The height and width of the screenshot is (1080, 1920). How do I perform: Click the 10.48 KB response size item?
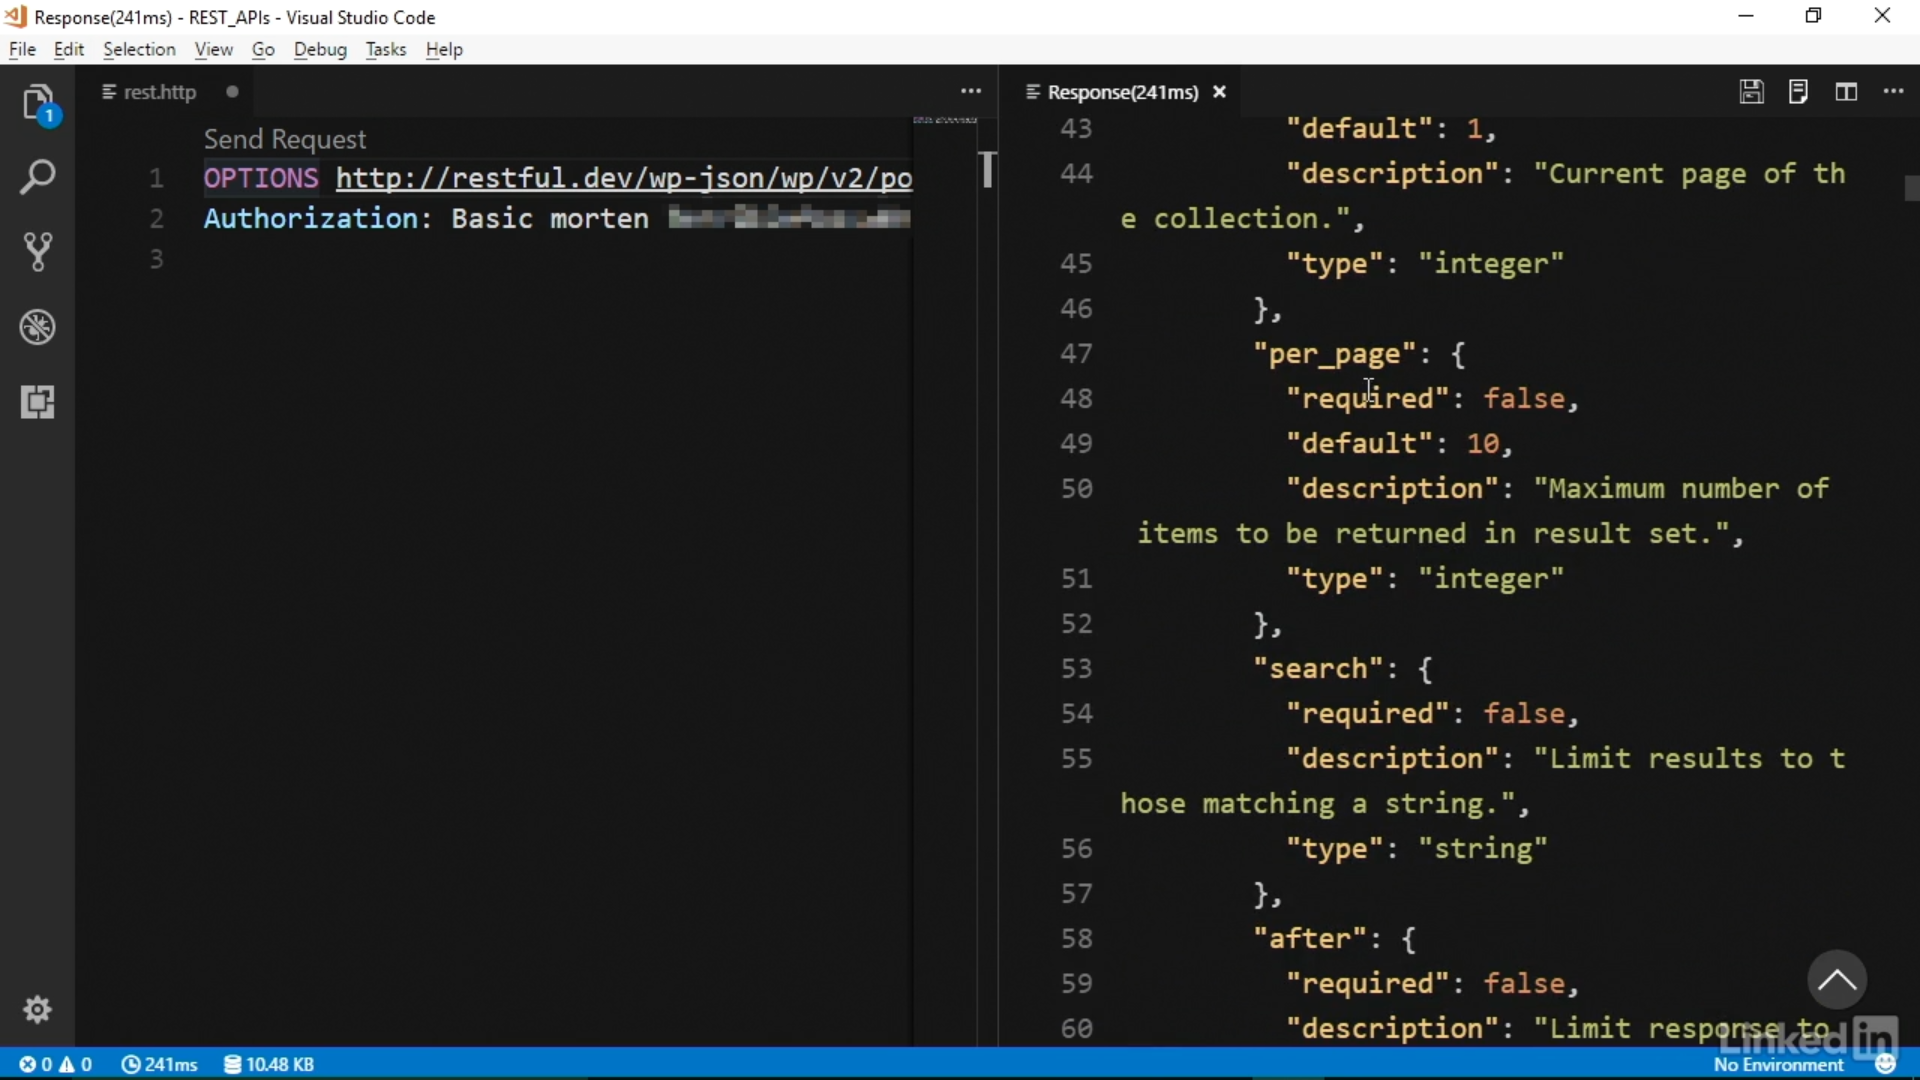269,1064
